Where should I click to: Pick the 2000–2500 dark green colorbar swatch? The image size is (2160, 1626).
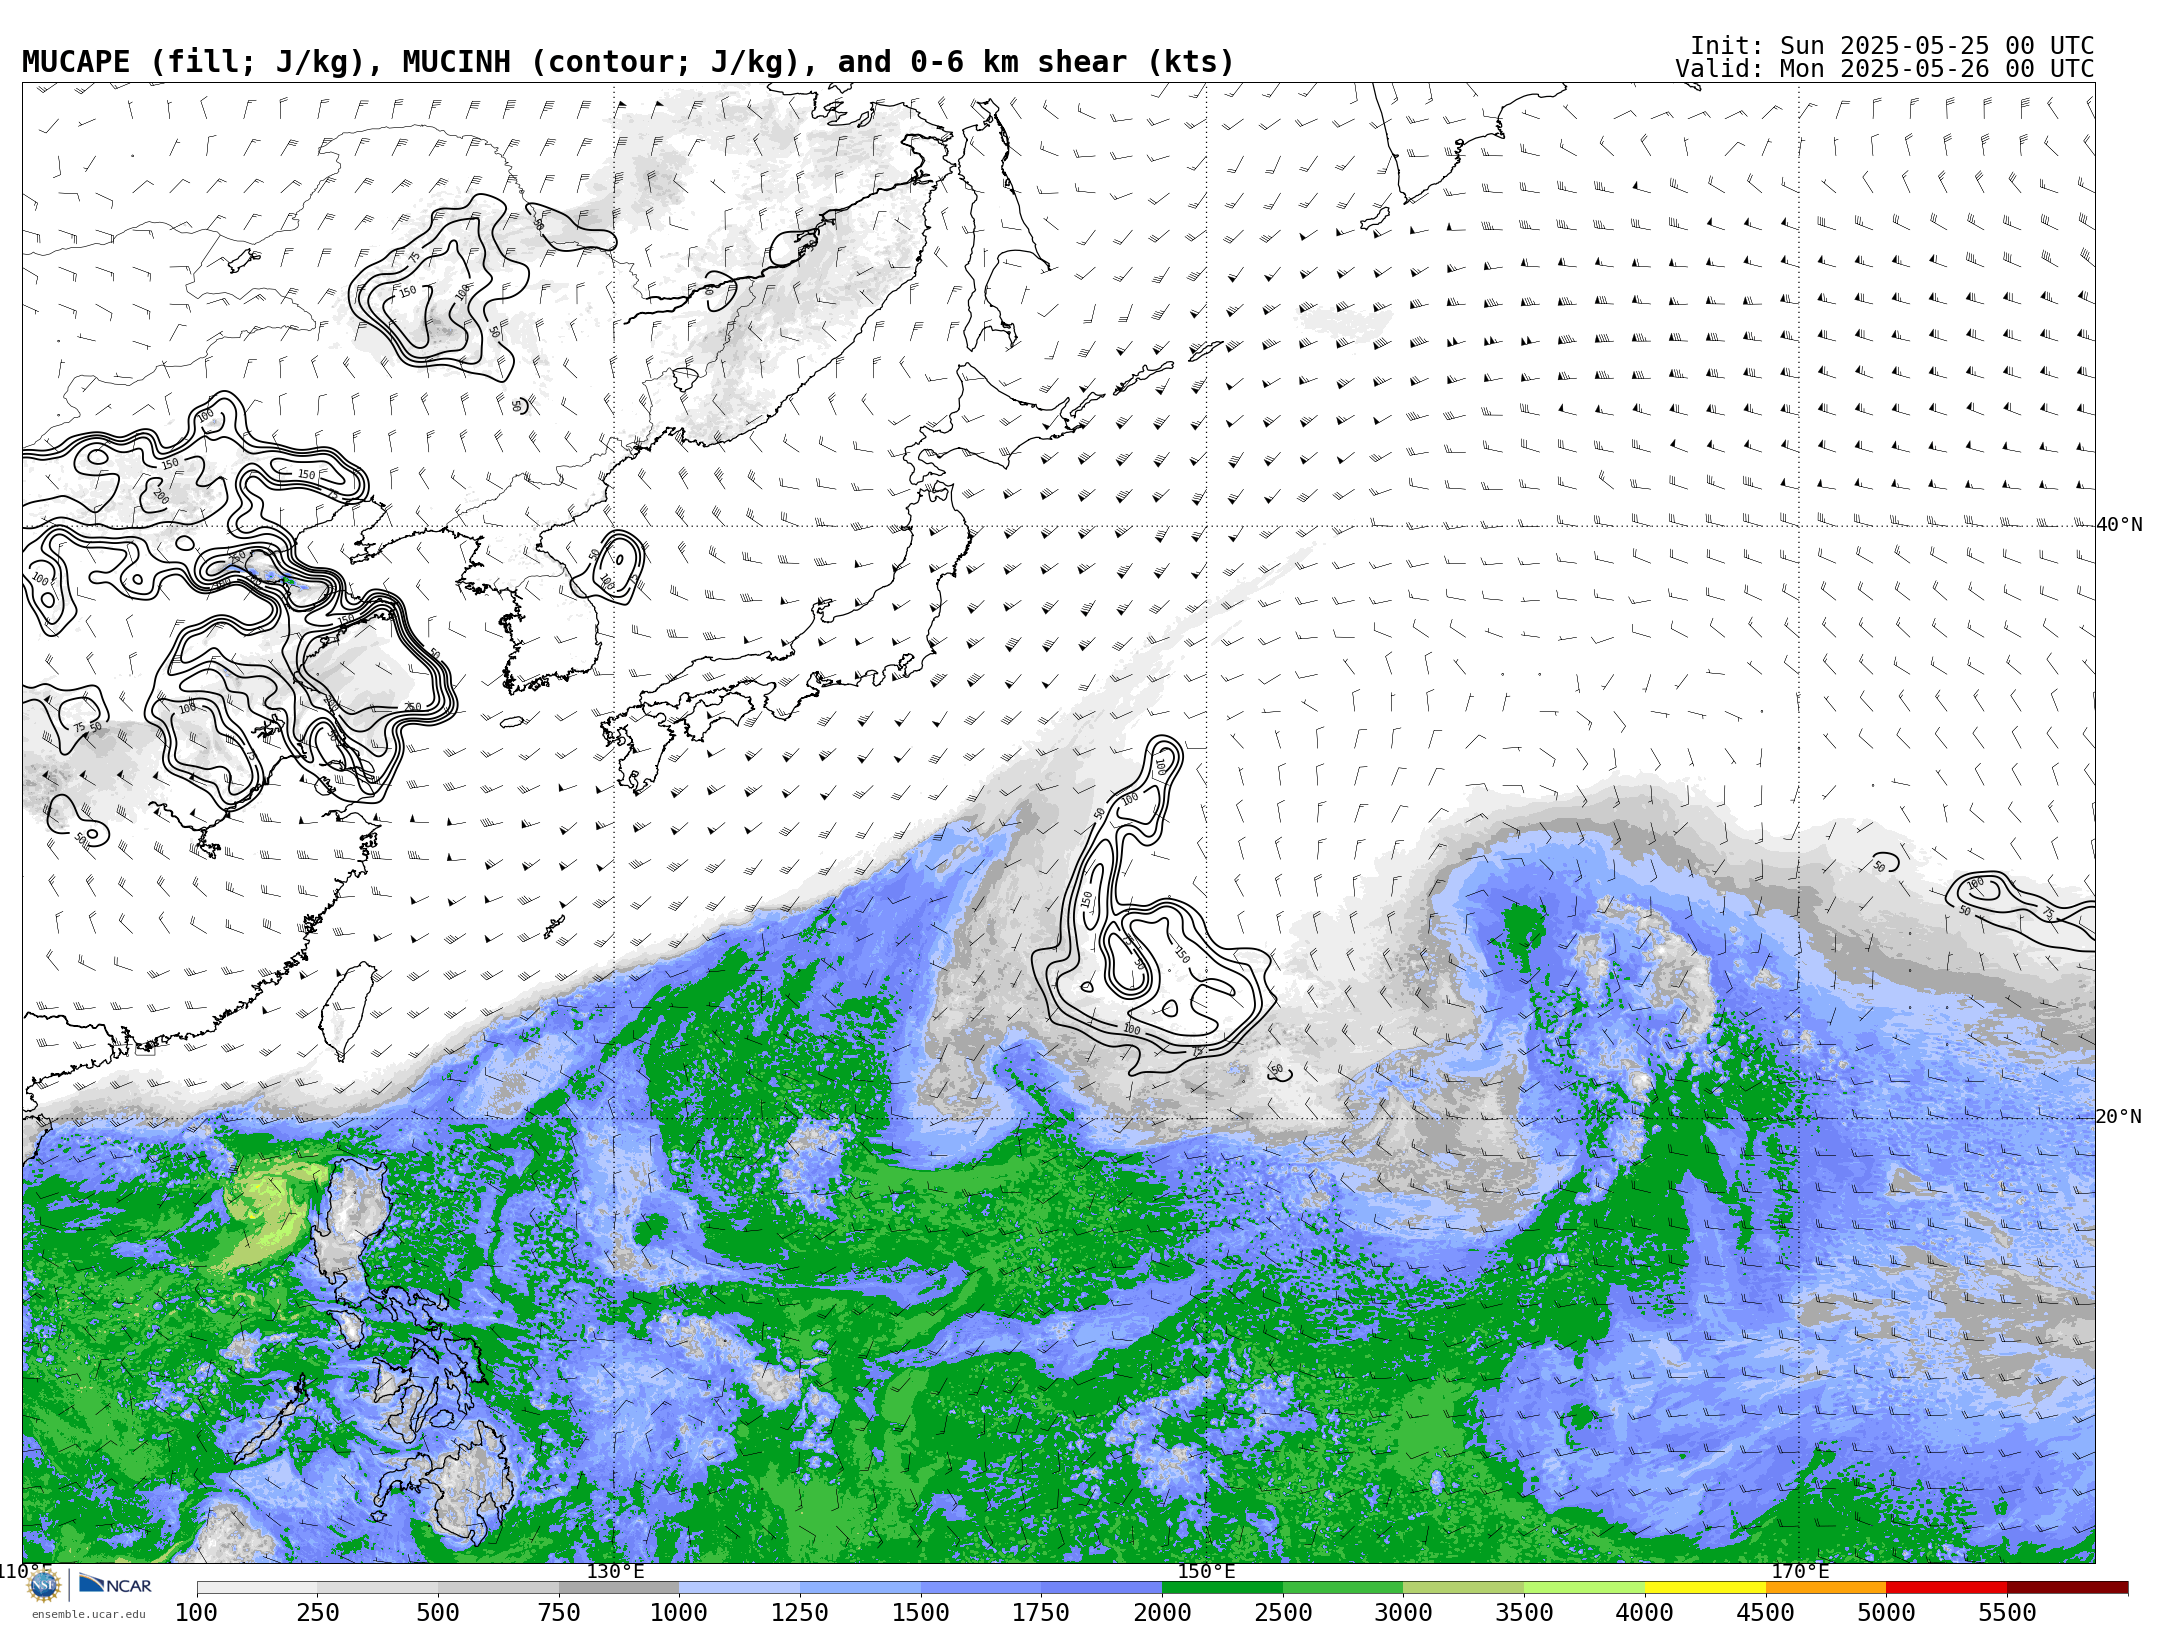[1223, 1588]
